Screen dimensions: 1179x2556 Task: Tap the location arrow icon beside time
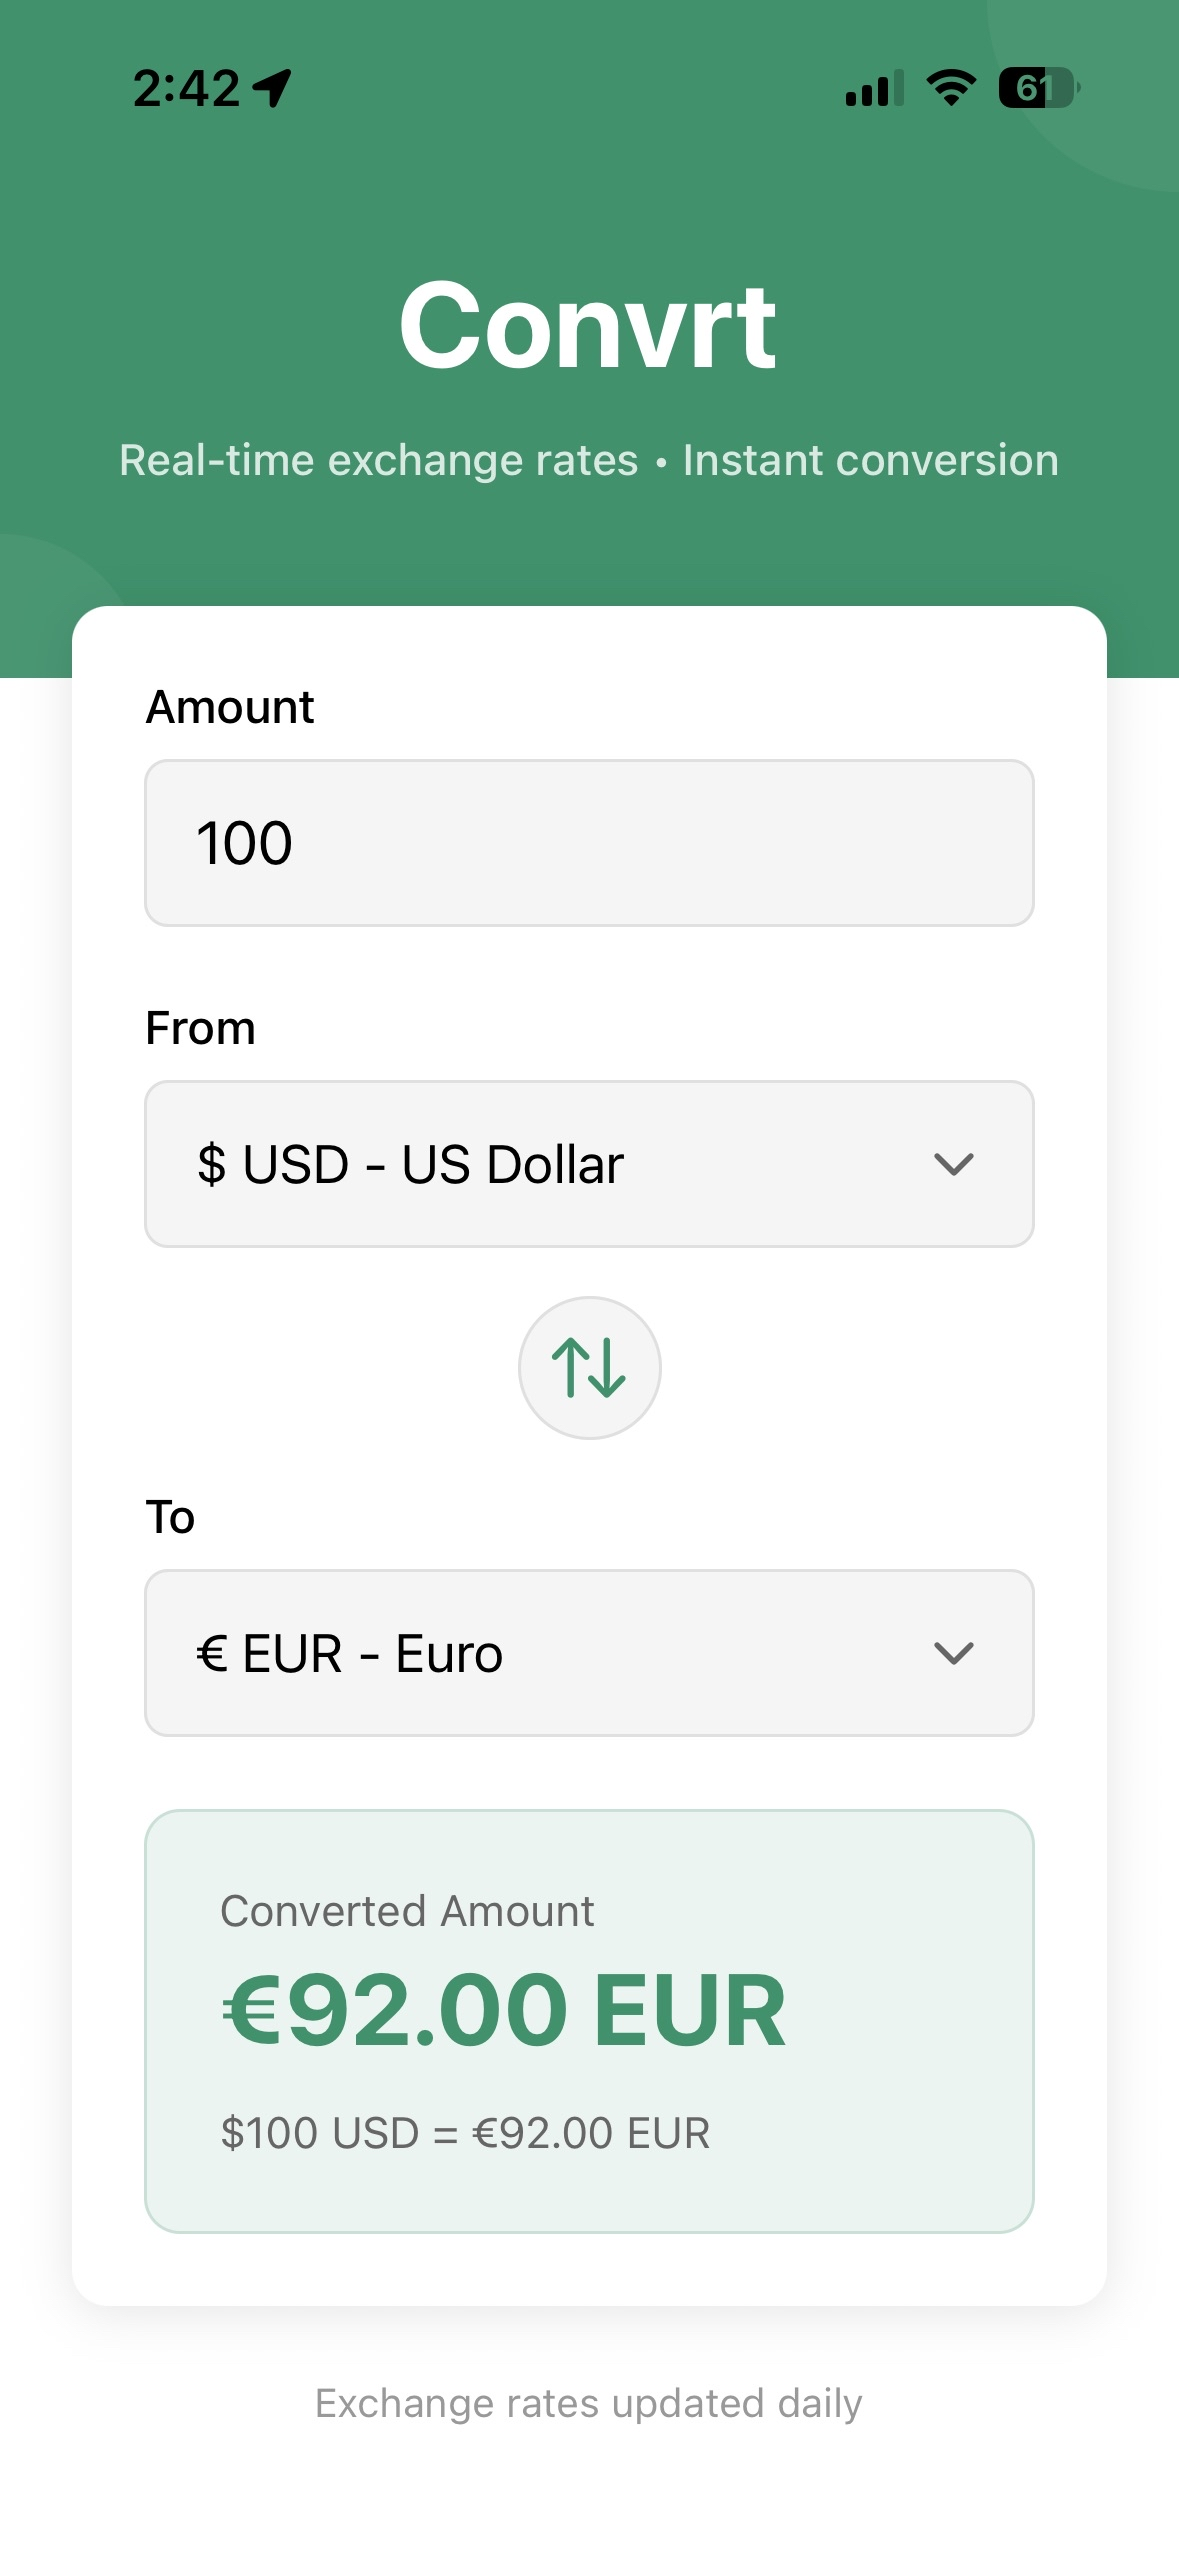coord(272,88)
